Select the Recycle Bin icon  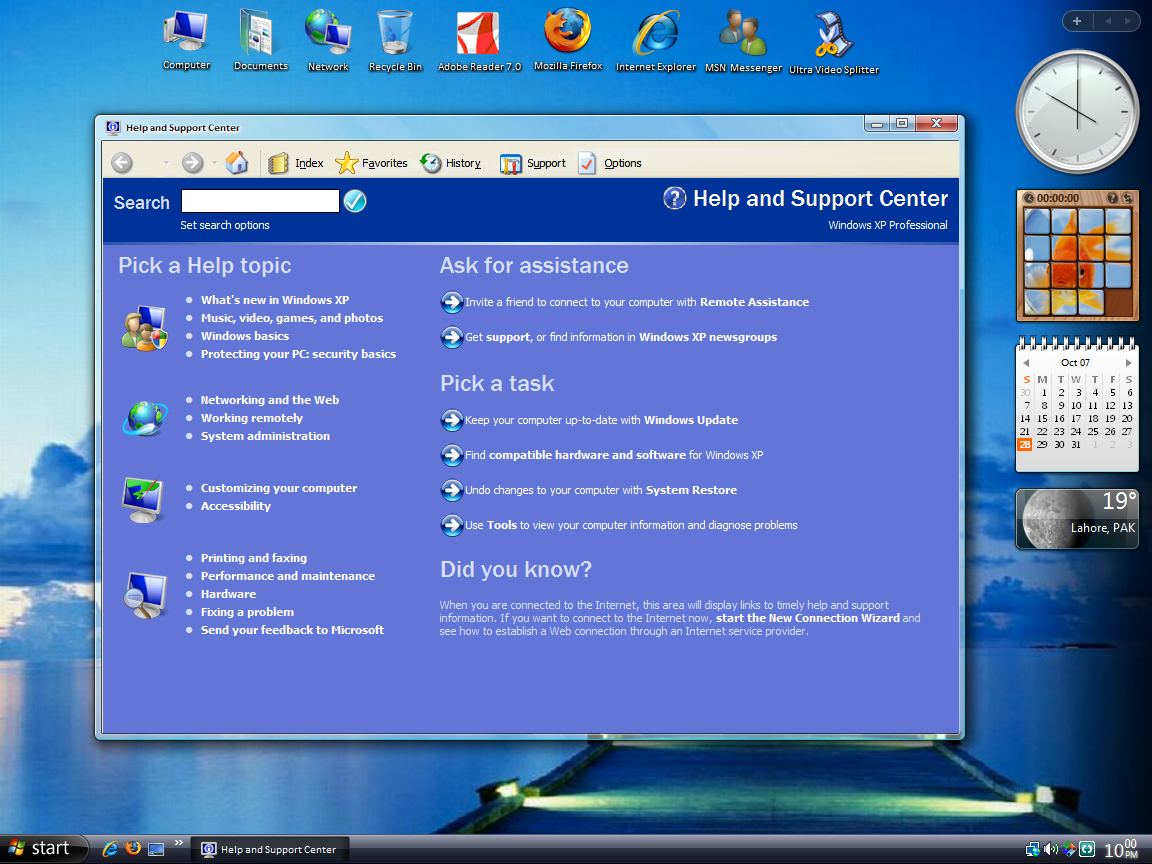tap(395, 40)
